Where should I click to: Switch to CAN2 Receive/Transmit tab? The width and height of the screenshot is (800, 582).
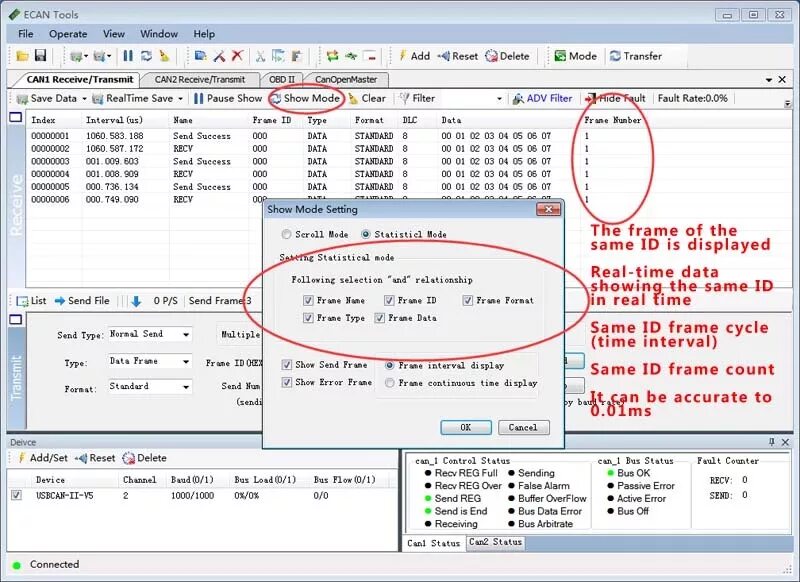coord(199,80)
